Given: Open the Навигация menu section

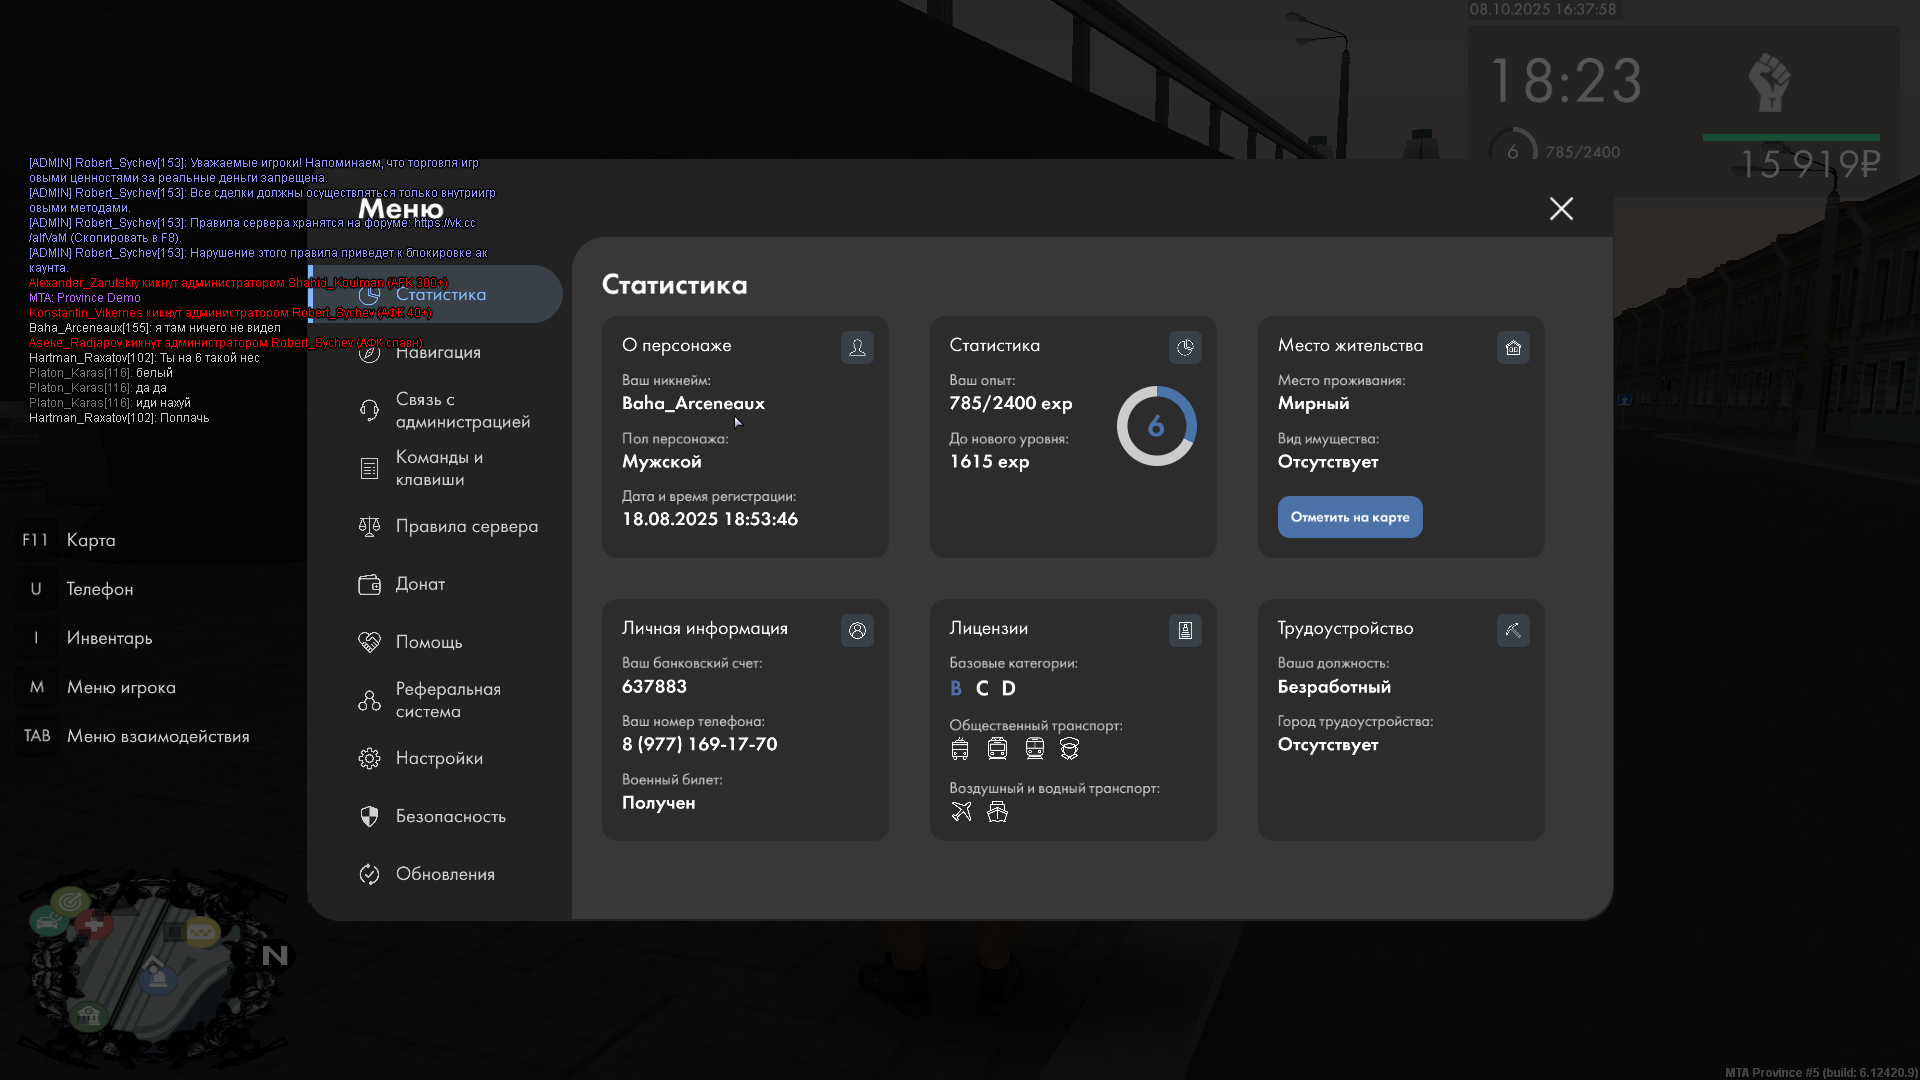Looking at the screenshot, I should click(438, 352).
